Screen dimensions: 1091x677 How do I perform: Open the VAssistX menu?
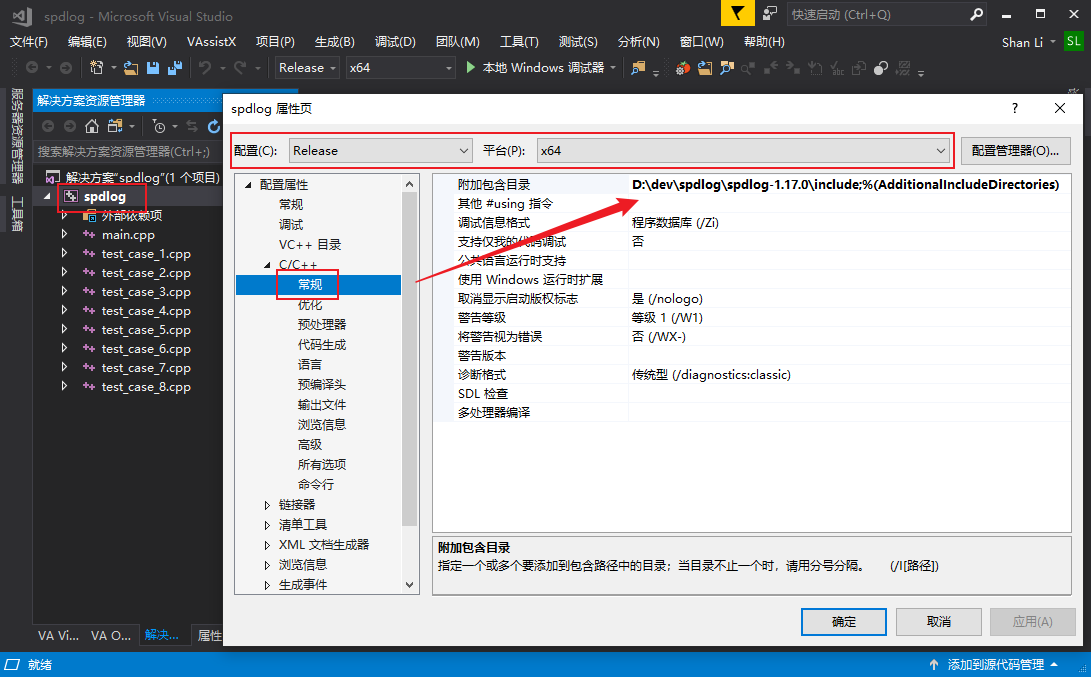click(x=211, y=42)
